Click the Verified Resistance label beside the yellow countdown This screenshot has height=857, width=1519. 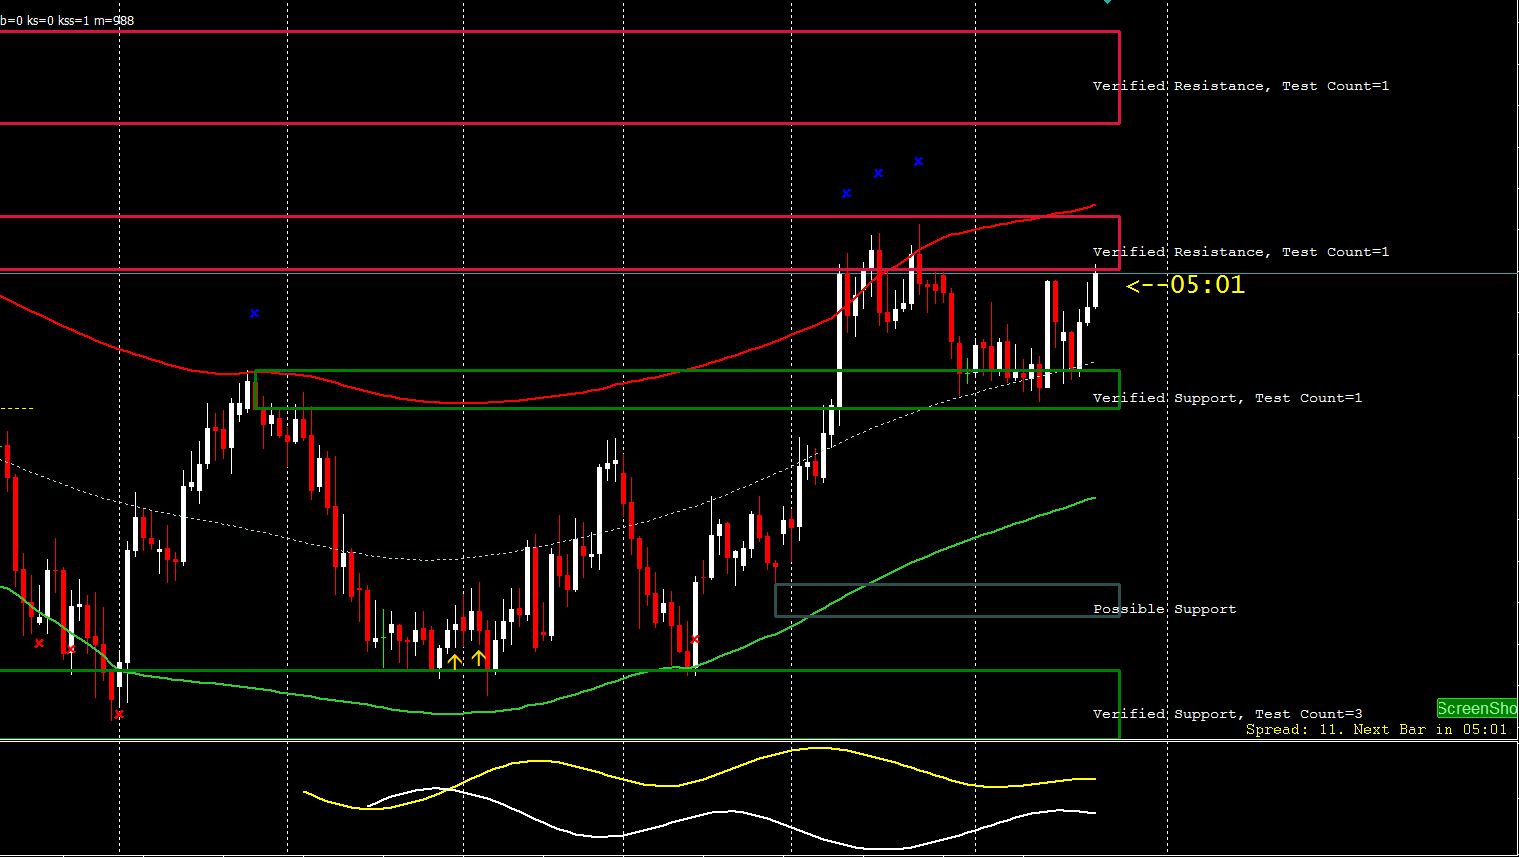(x=1241, y=252)
